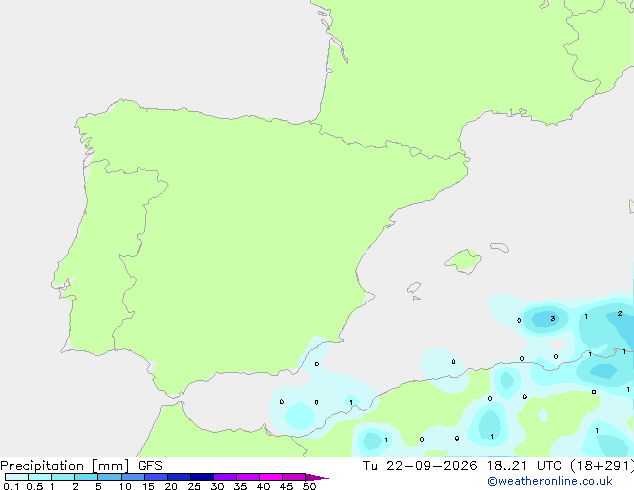Screen dimensions: 634x490
Task: Click the 3 mm precipitation value marker
Action: pos(553,319)
